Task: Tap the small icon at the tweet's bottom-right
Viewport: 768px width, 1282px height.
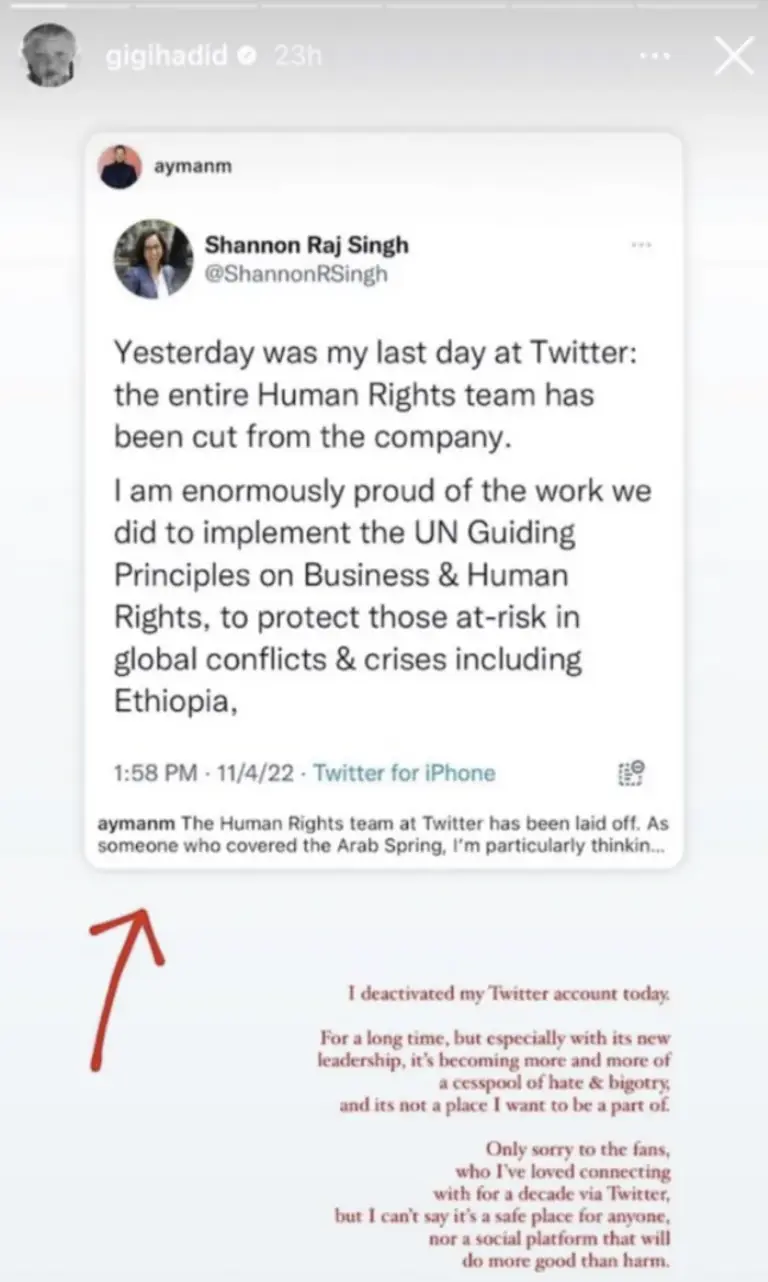Action: point(631,773)
